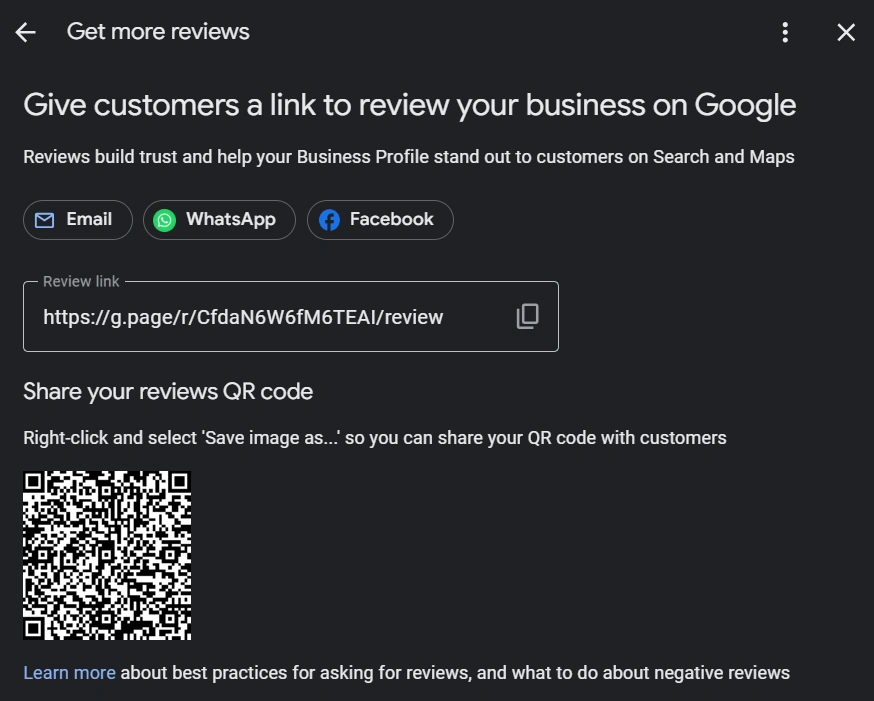
Task: Copy the review link using the copy icon
Action: (x=527, y=316)
